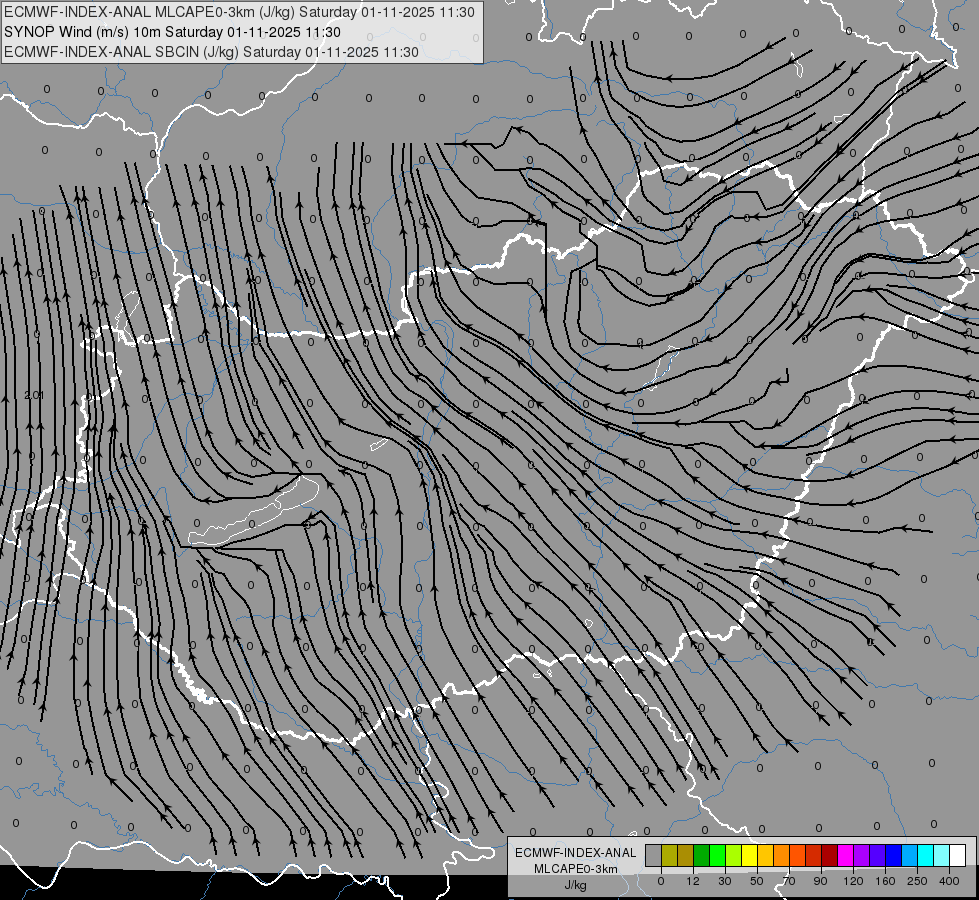Click the MLCAPE0-3km title line at top
Viewport: 979px width, 900px height.
239,12
